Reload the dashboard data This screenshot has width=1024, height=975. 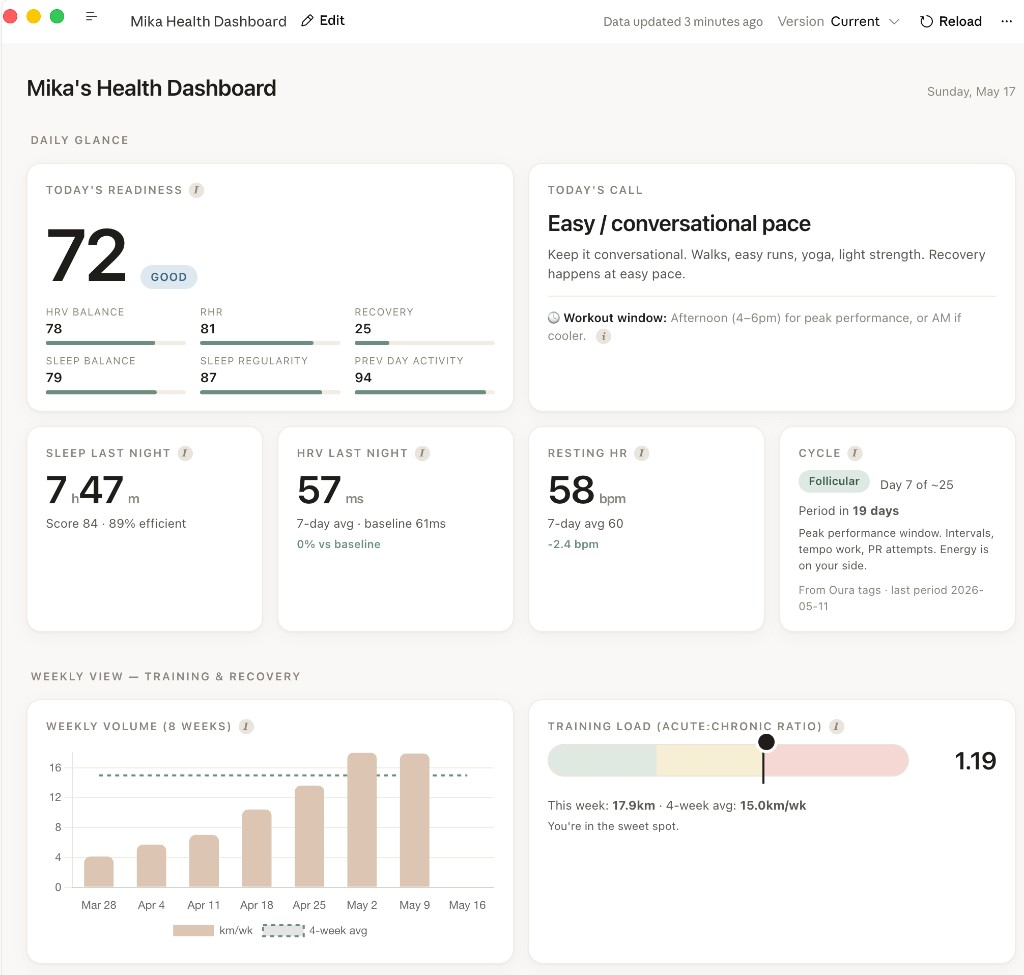pos(950,22)
